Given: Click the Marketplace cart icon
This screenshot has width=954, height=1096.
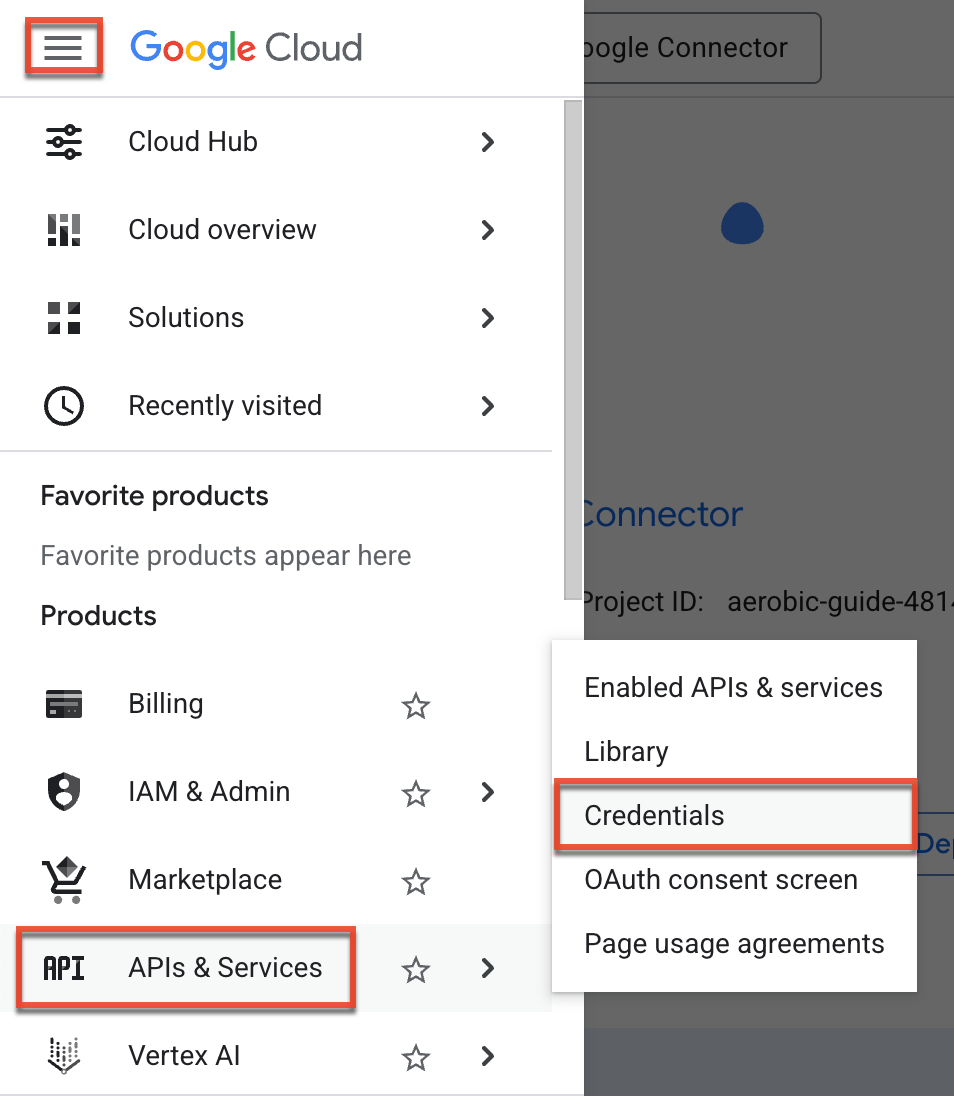Looking at the screenshot, I should [64, 880].
